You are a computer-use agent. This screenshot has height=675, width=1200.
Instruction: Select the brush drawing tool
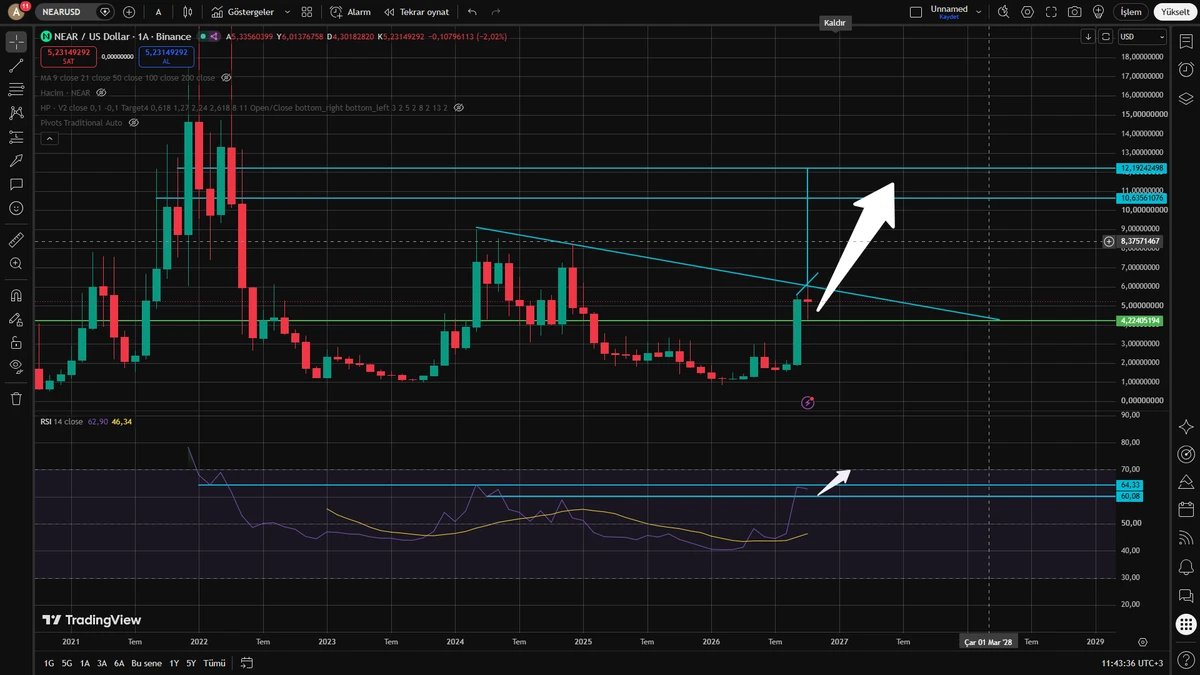pyautogui.click(x=16, y=161)
